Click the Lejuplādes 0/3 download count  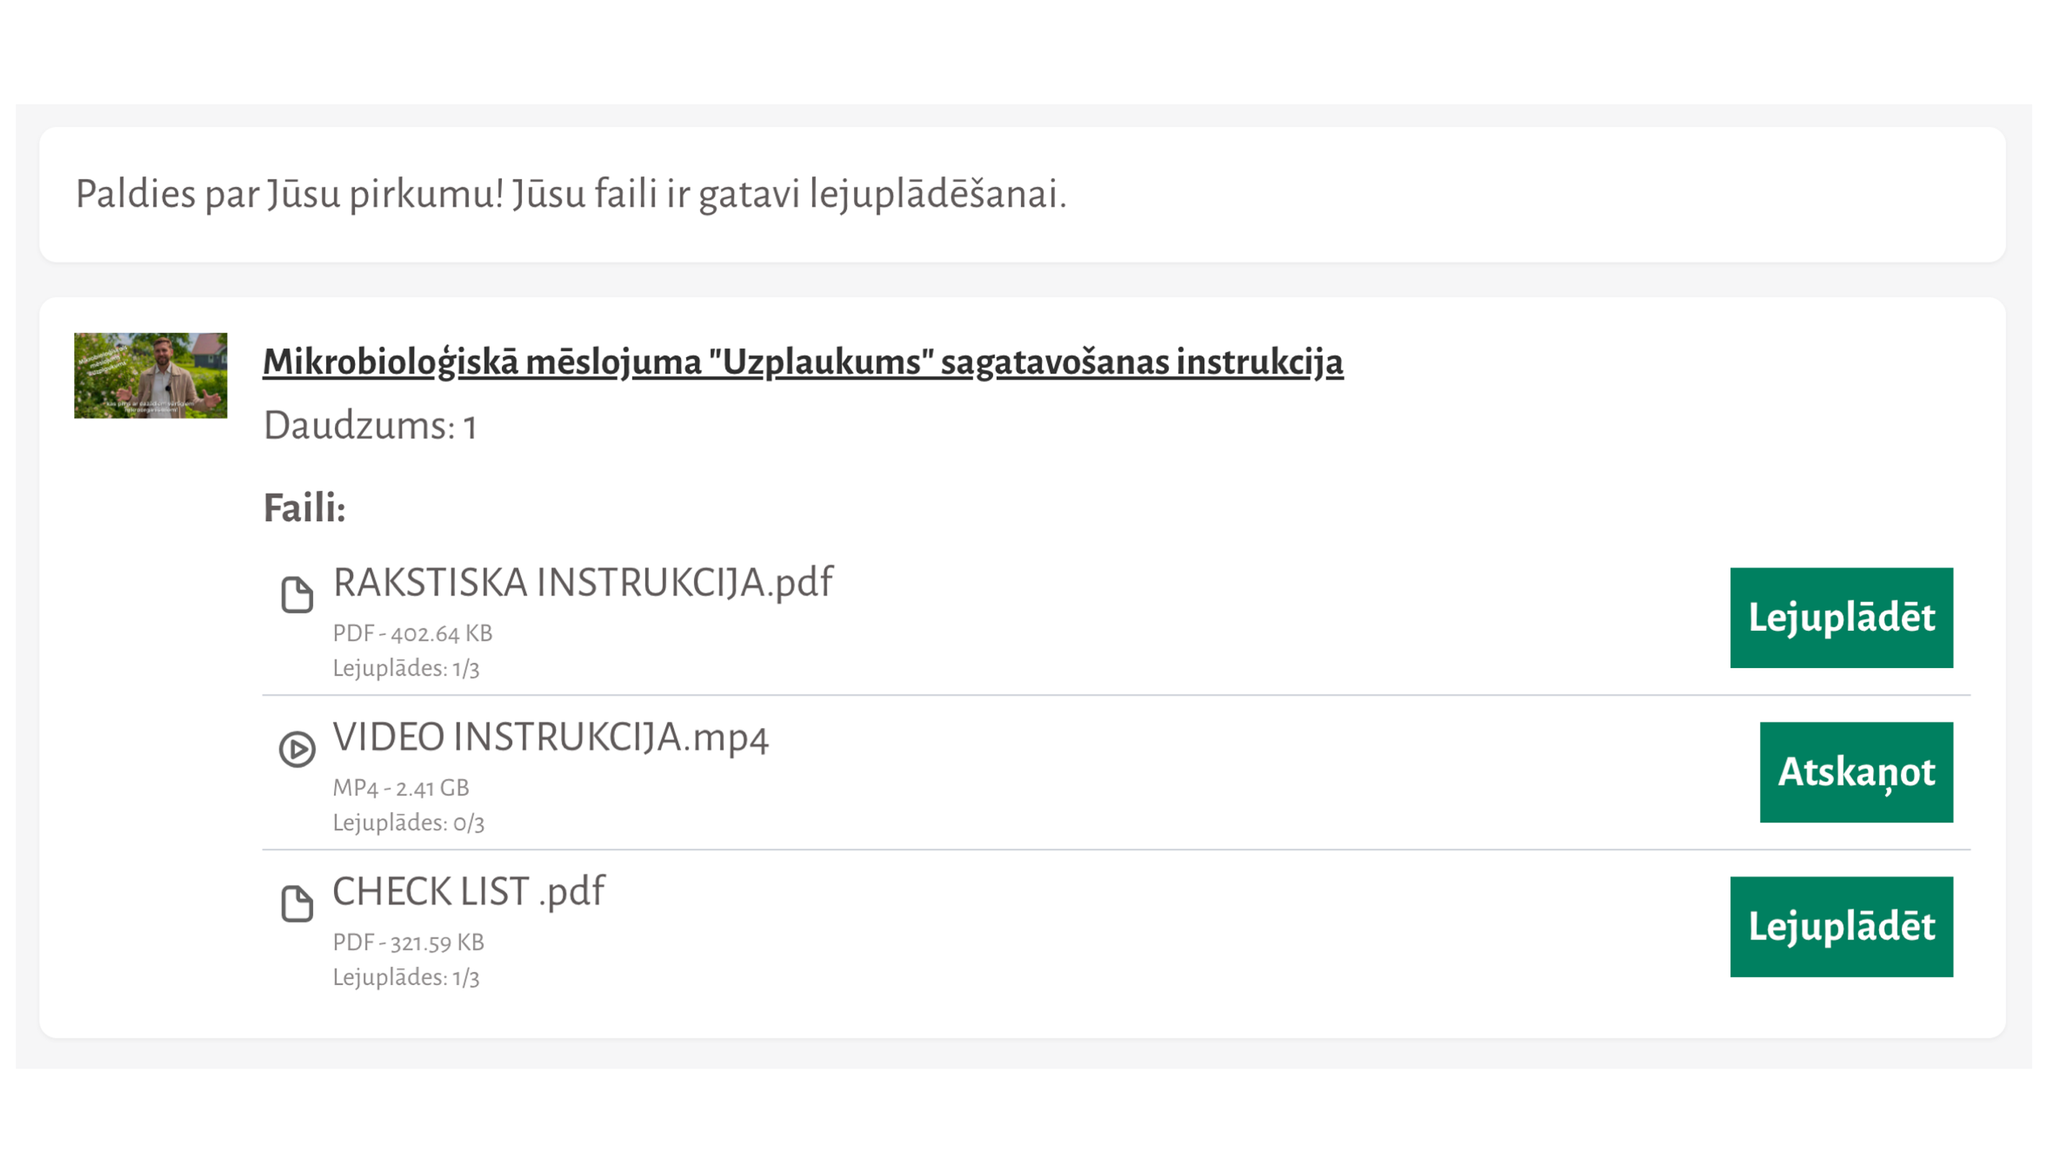(409, 823)
